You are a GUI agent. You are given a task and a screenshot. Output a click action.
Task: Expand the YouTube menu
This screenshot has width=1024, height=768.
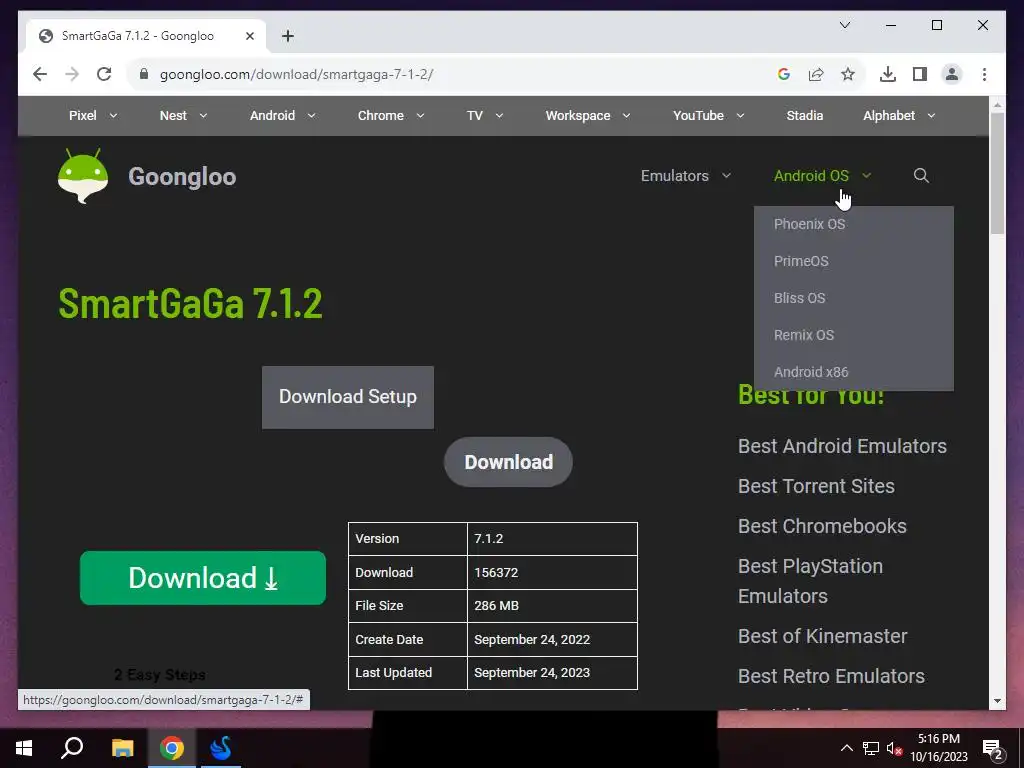709,116
